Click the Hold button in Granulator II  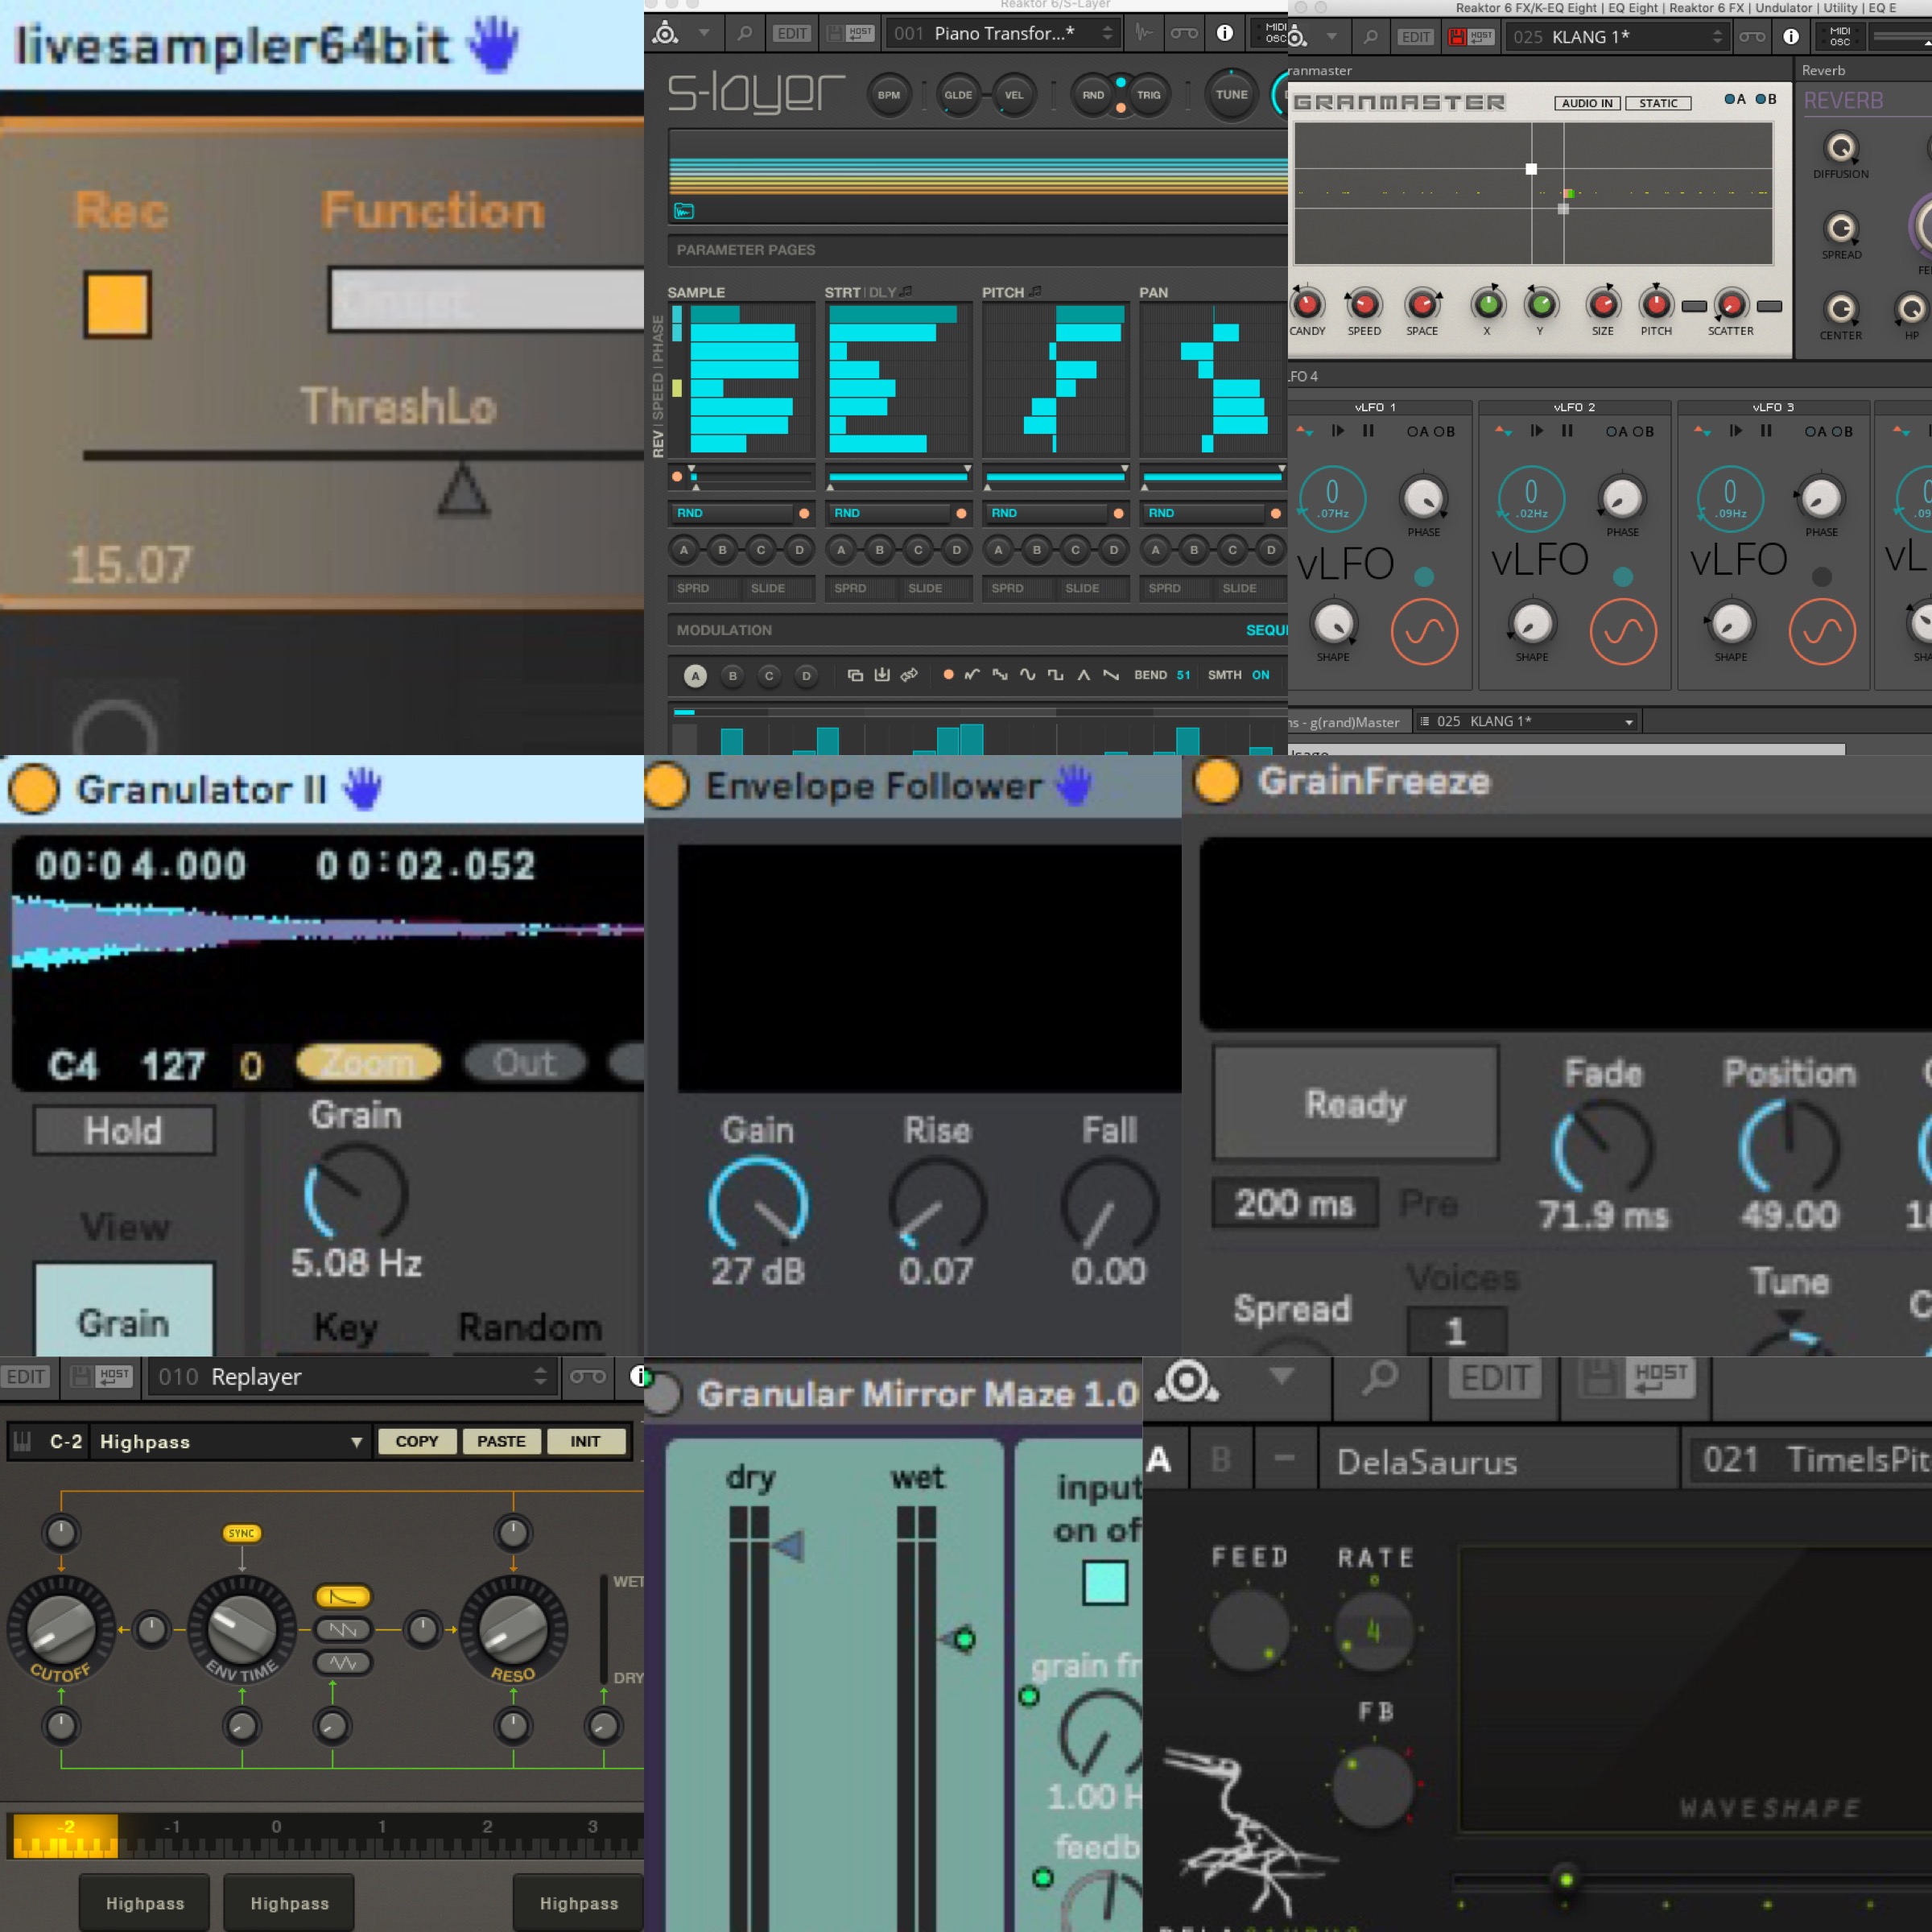pos(124,1131)
